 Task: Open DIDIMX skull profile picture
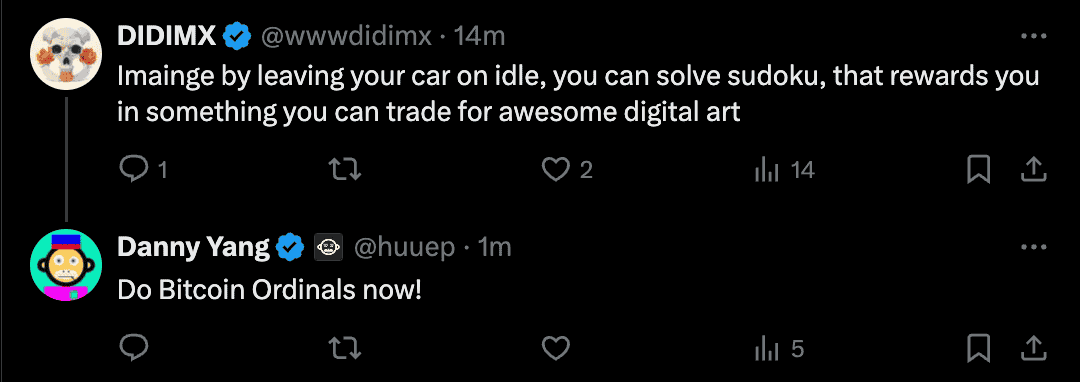pos(67,54)
